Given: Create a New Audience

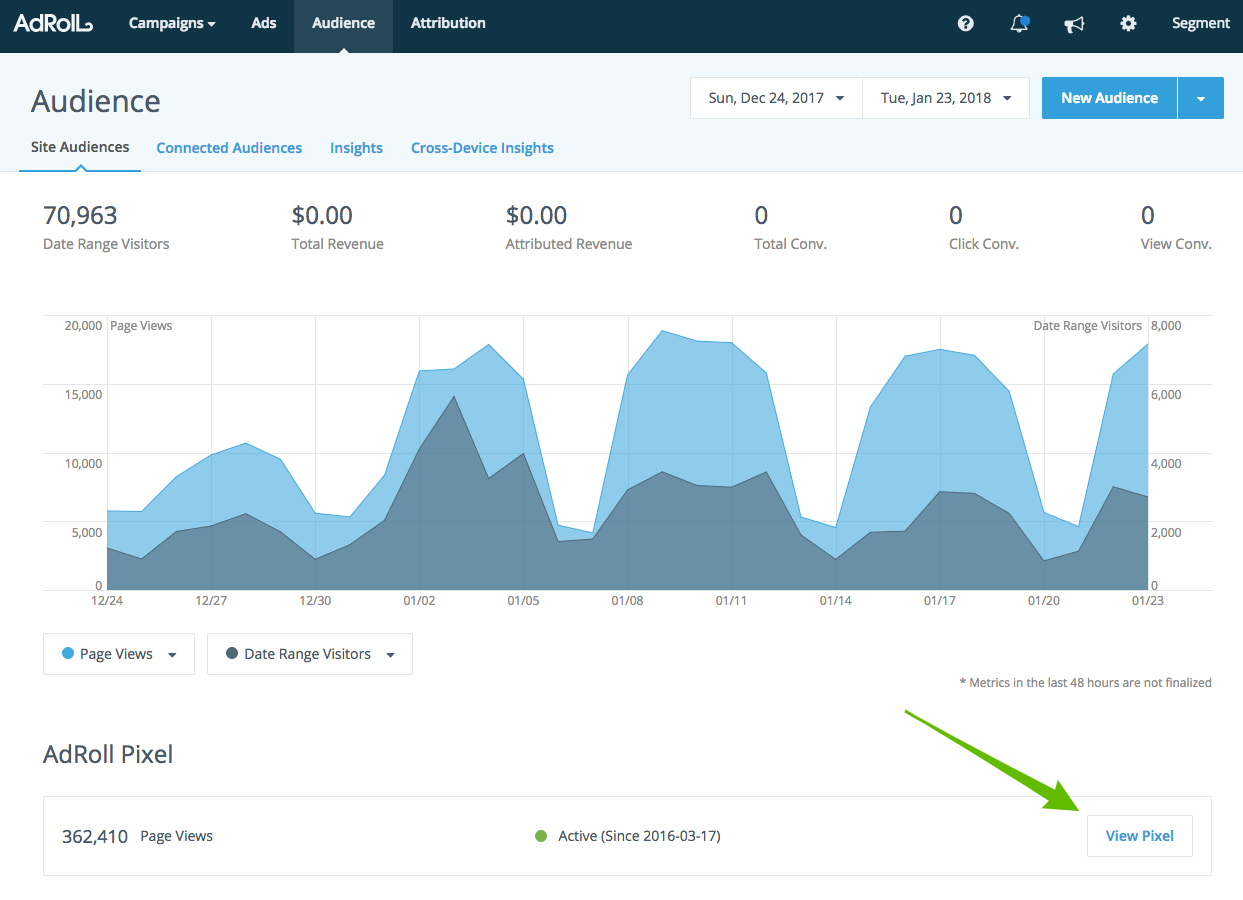Looking at the screenshot, I should tap(1108, 97).
